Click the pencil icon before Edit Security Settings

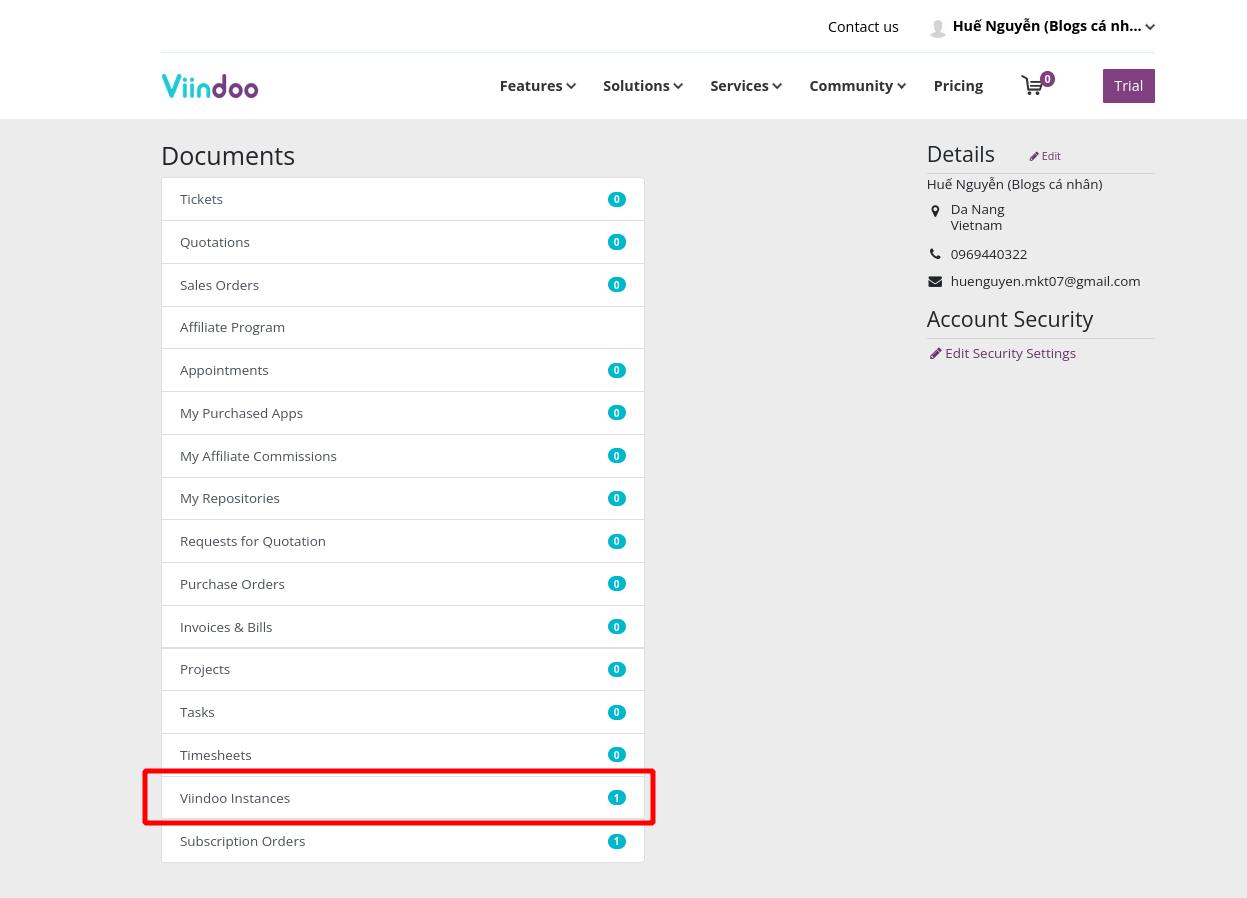tap(936, 353)
